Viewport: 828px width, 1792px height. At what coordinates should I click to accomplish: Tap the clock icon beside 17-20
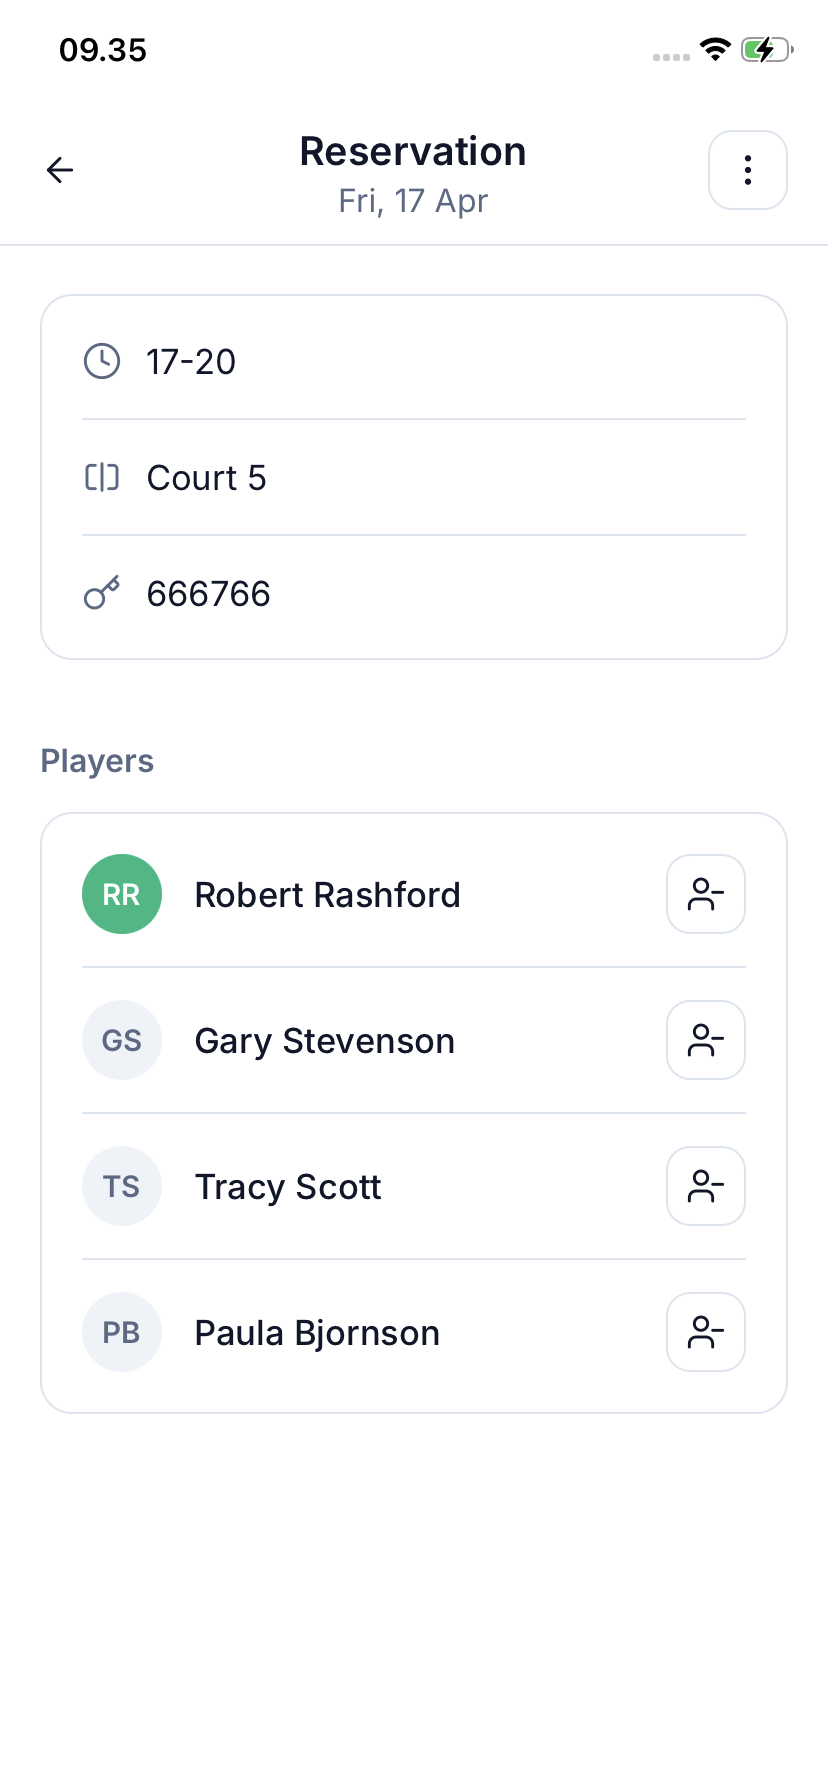coord(102,361)
